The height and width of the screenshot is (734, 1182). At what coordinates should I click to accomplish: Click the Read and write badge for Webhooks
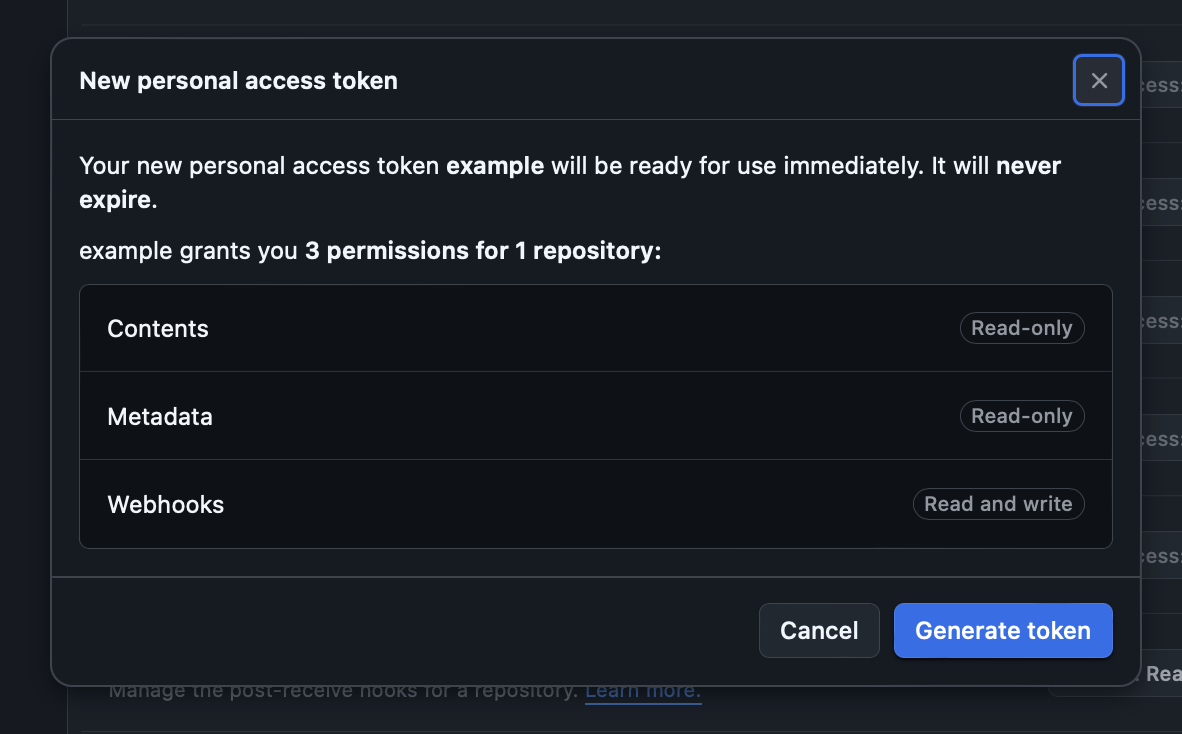click(998, 504)
